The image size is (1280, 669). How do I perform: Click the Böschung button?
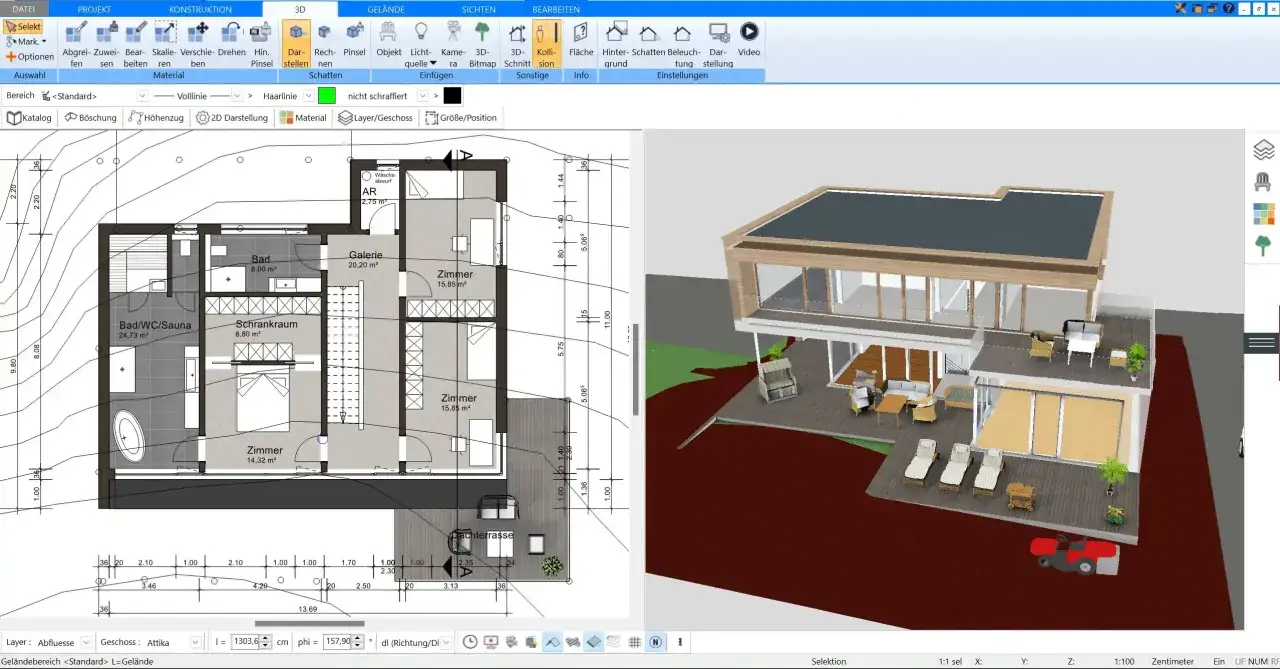pyautogui.click(x=91, y=117)
